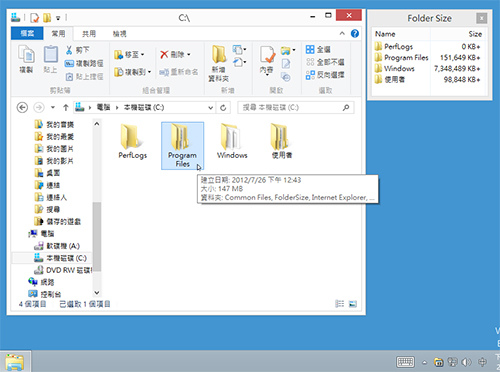Click the Copy (複製) icon in the ribbon
Image resolution: width=500 pixels, height=372 pixels.
tap(26, 54)
